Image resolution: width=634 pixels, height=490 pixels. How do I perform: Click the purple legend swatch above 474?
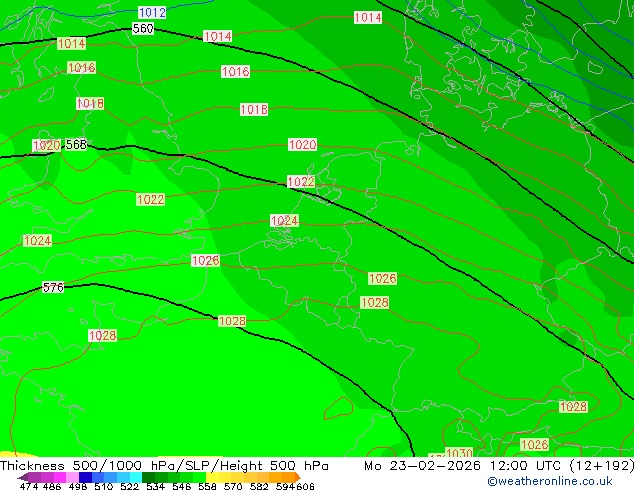click(34, 477)
